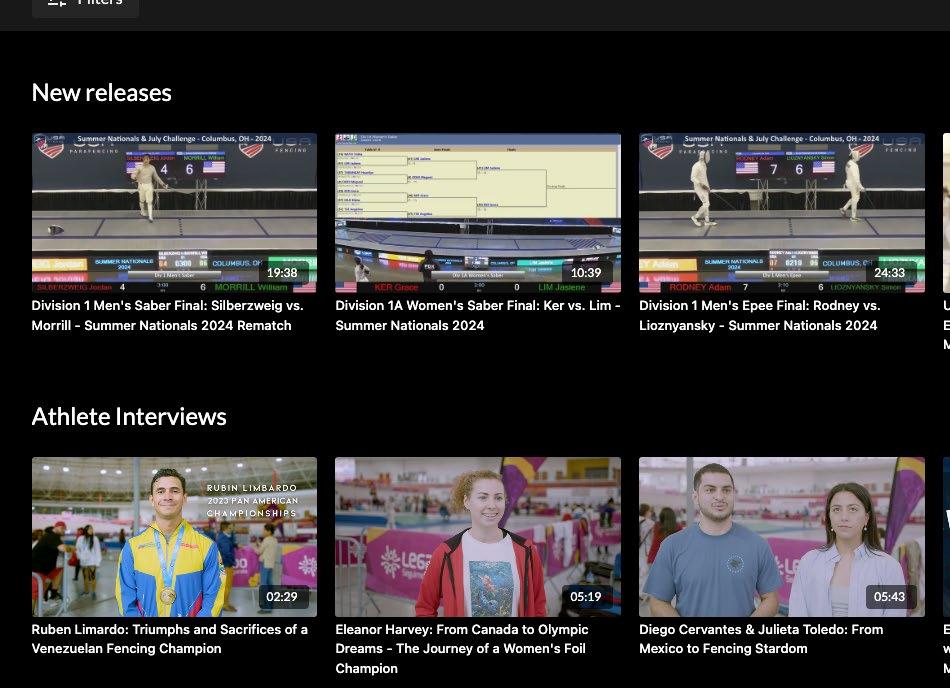Click title 'Division 1 Men's Epee Final: Rodney vs. Lioznyansky'
Screen dimensions: 950x688
(x=760, y=316)
